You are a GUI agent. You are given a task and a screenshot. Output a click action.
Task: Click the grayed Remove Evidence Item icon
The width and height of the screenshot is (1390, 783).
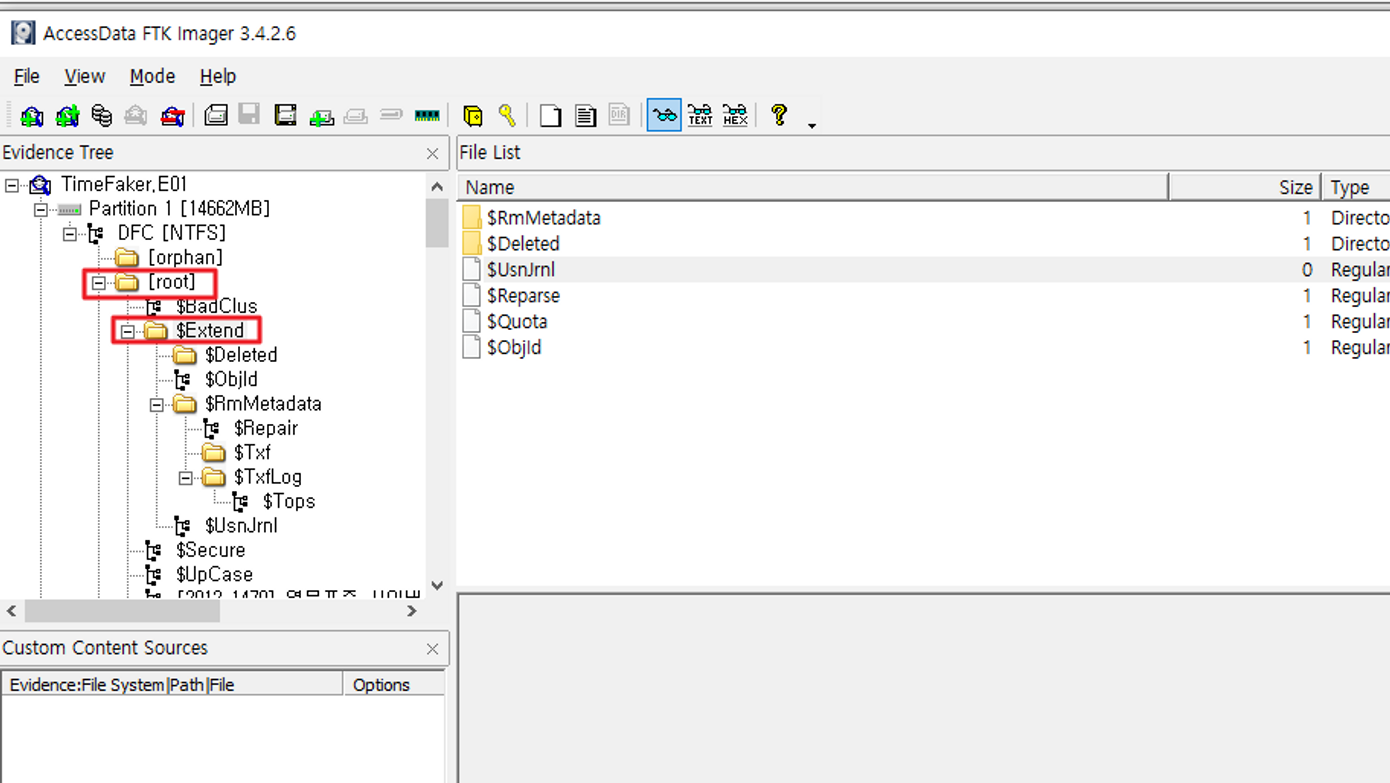click(x=136, y=115)
